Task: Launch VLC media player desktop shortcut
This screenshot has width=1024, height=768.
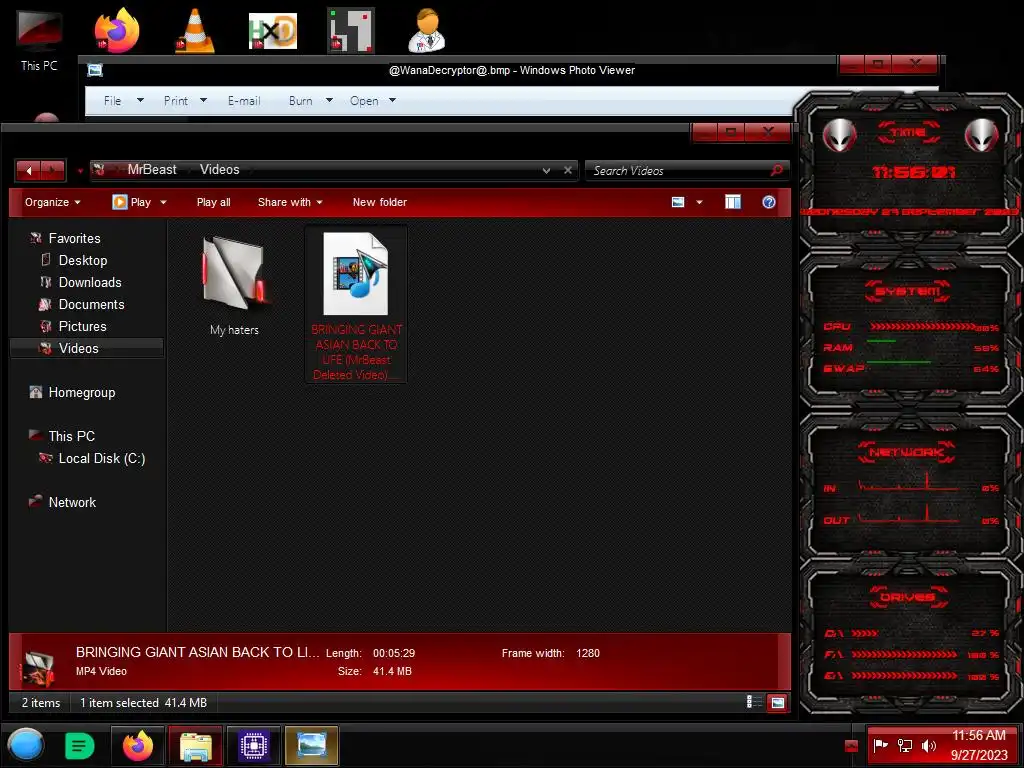Action: coord(195,30)
